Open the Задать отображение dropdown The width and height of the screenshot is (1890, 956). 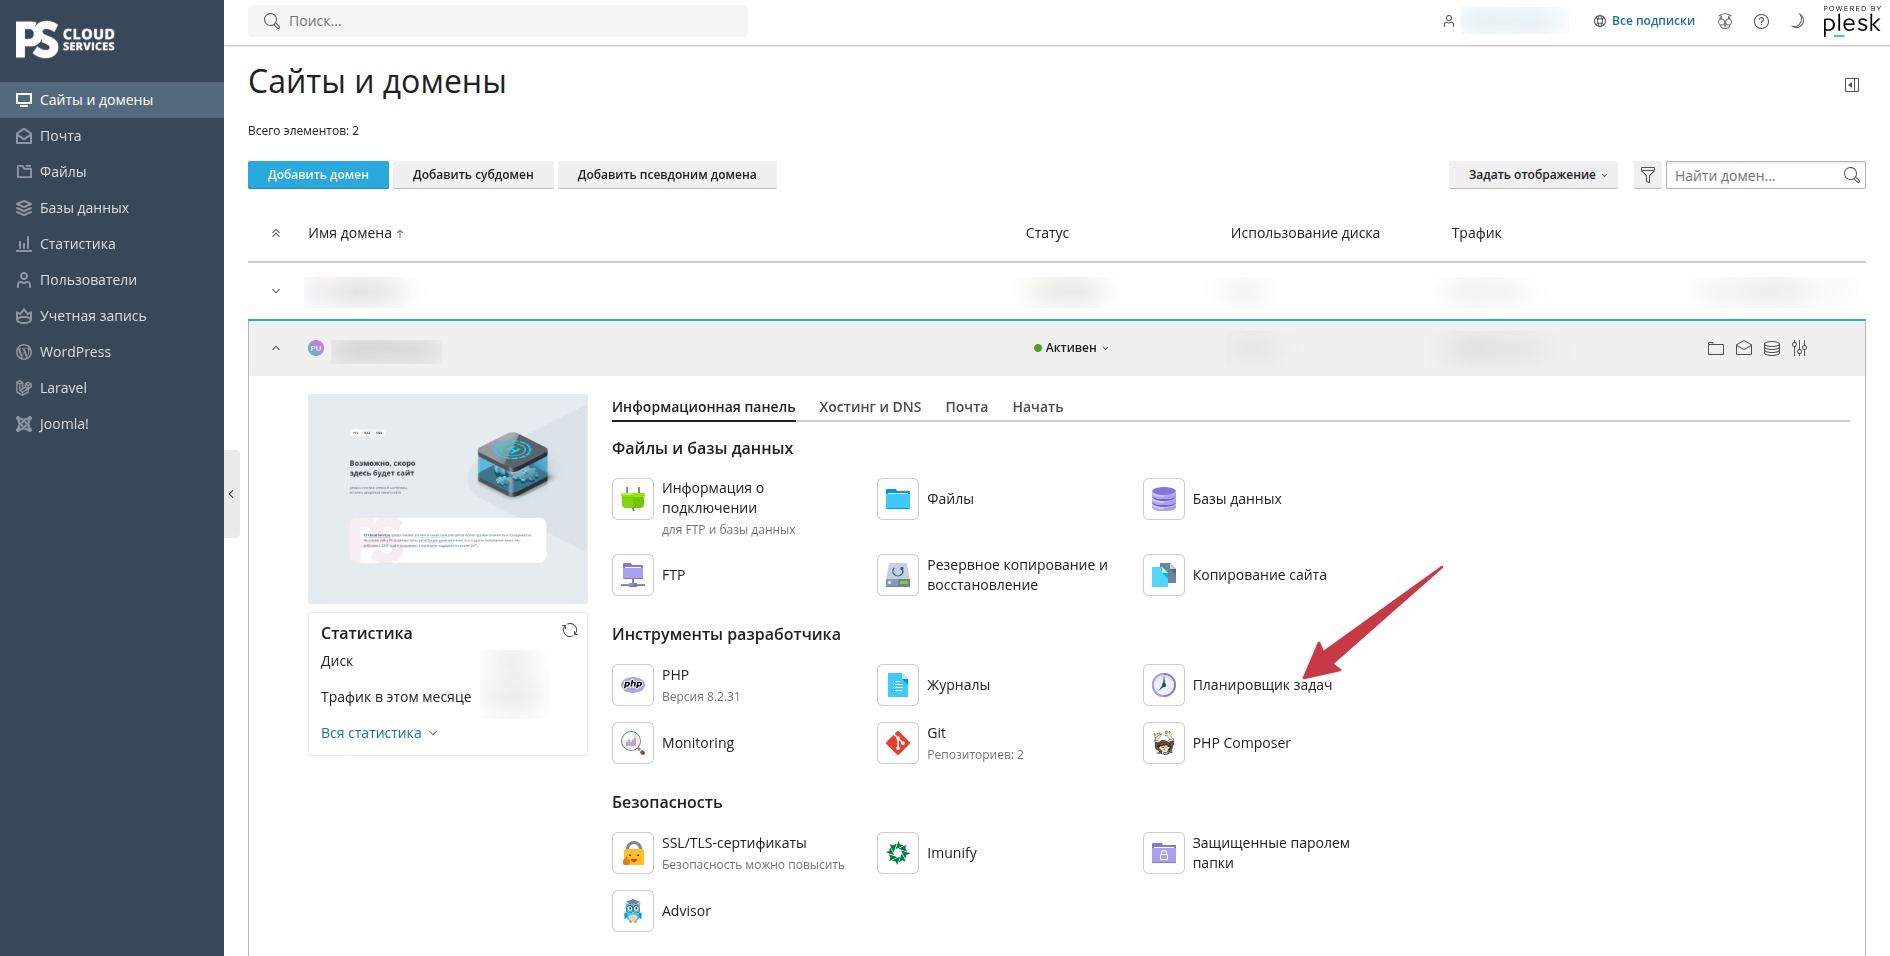[x=1533, y=175]
